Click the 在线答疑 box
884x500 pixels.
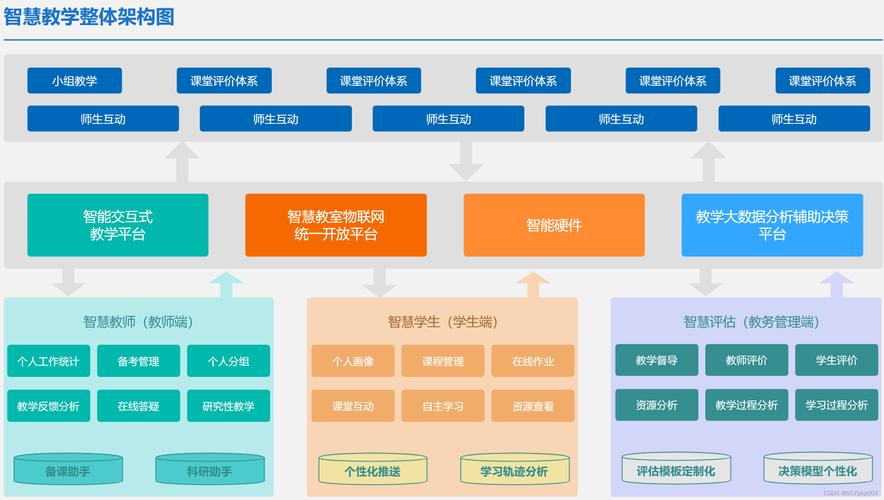coord(138,406)
